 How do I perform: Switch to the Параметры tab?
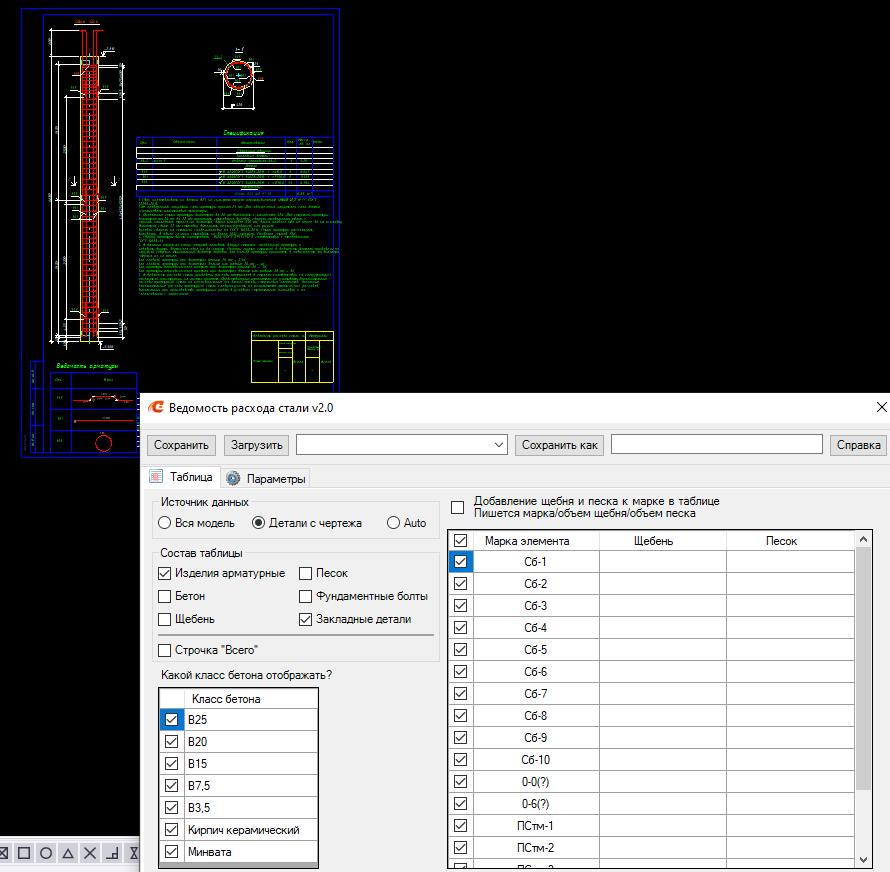tap(275, 479)
